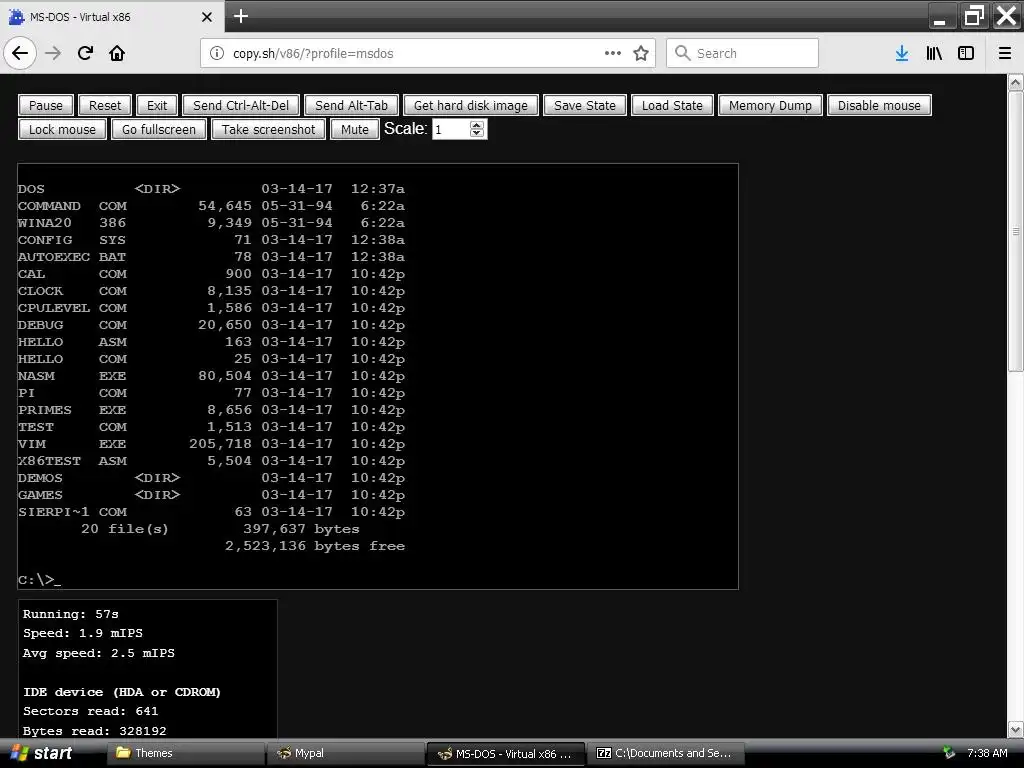Open a new tab with plus icon
This screenshot has width=1024, height=768.
click(x=241, y=16)
